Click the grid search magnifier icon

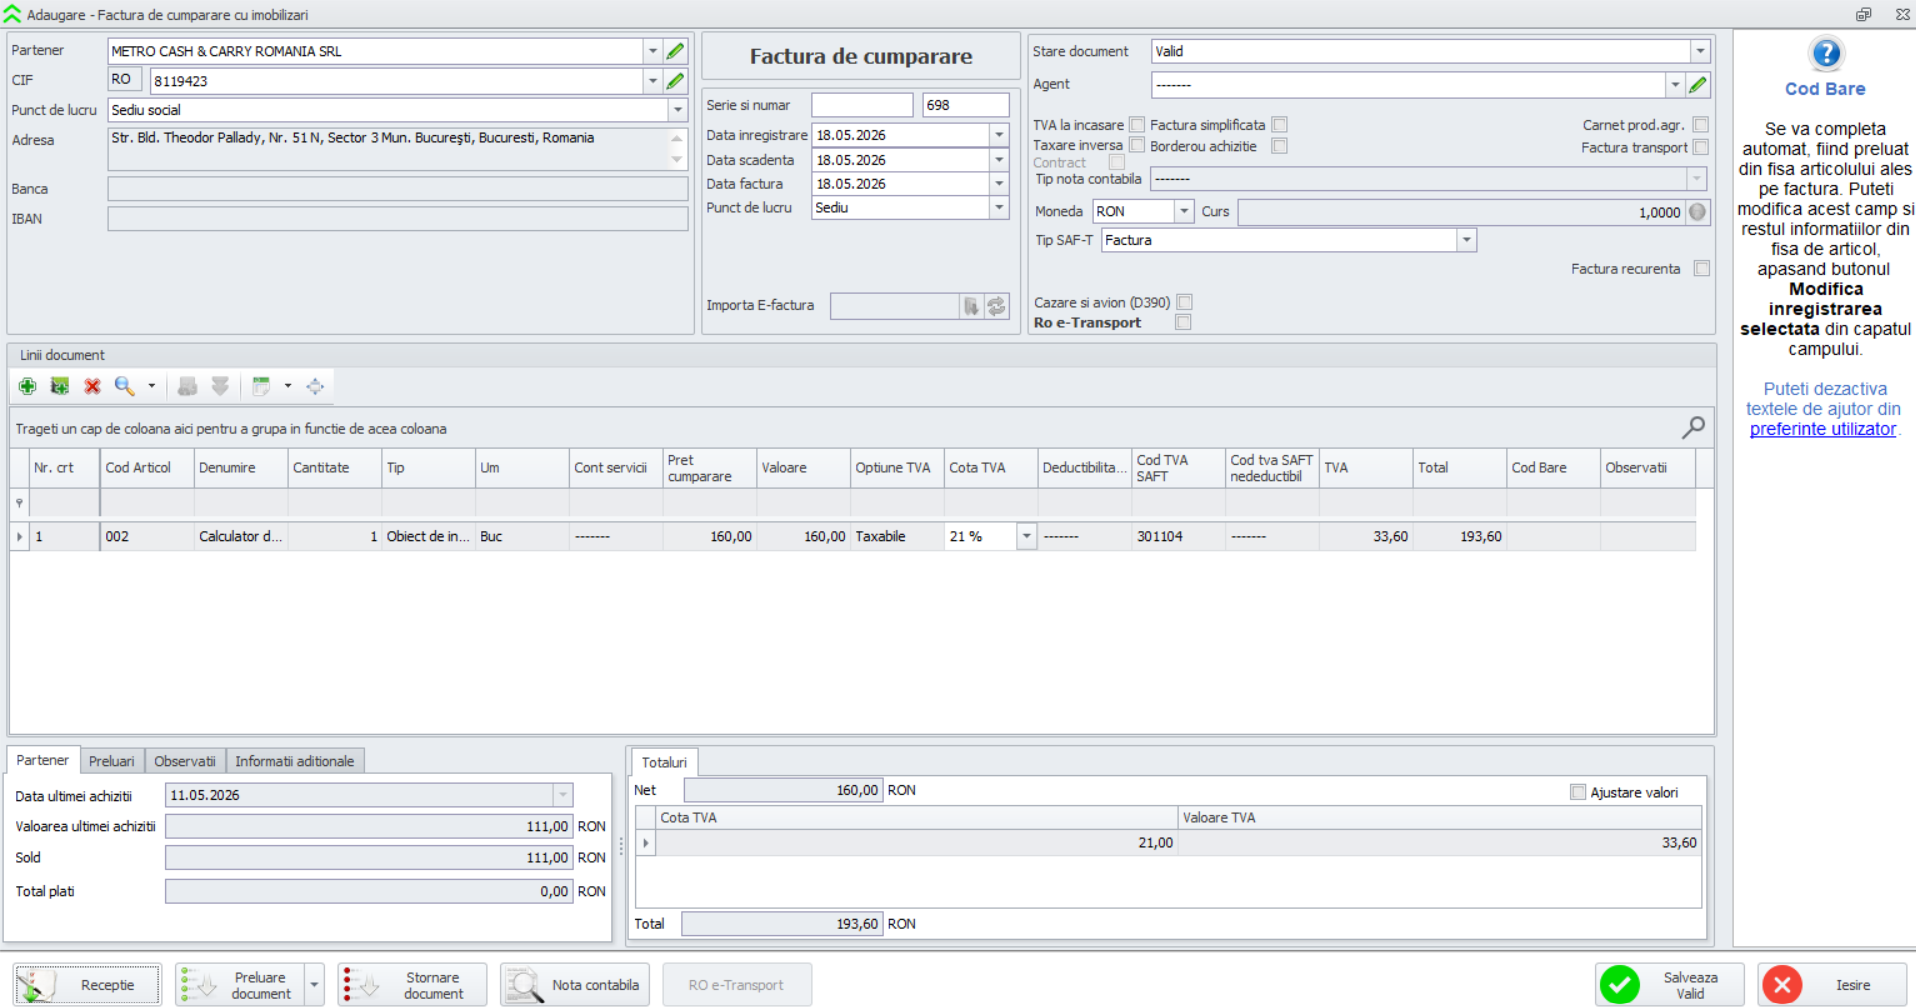[1693, 428]
